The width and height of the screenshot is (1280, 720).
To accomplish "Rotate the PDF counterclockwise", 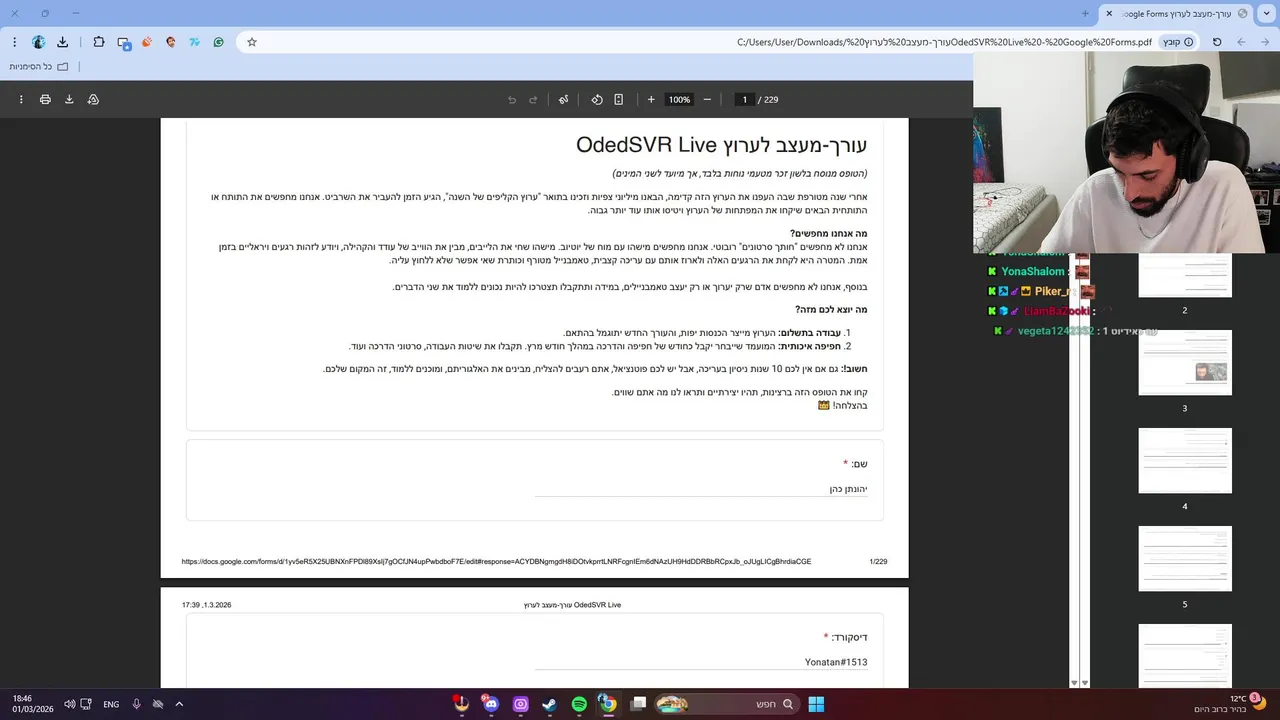I will (x=597, y=99).
